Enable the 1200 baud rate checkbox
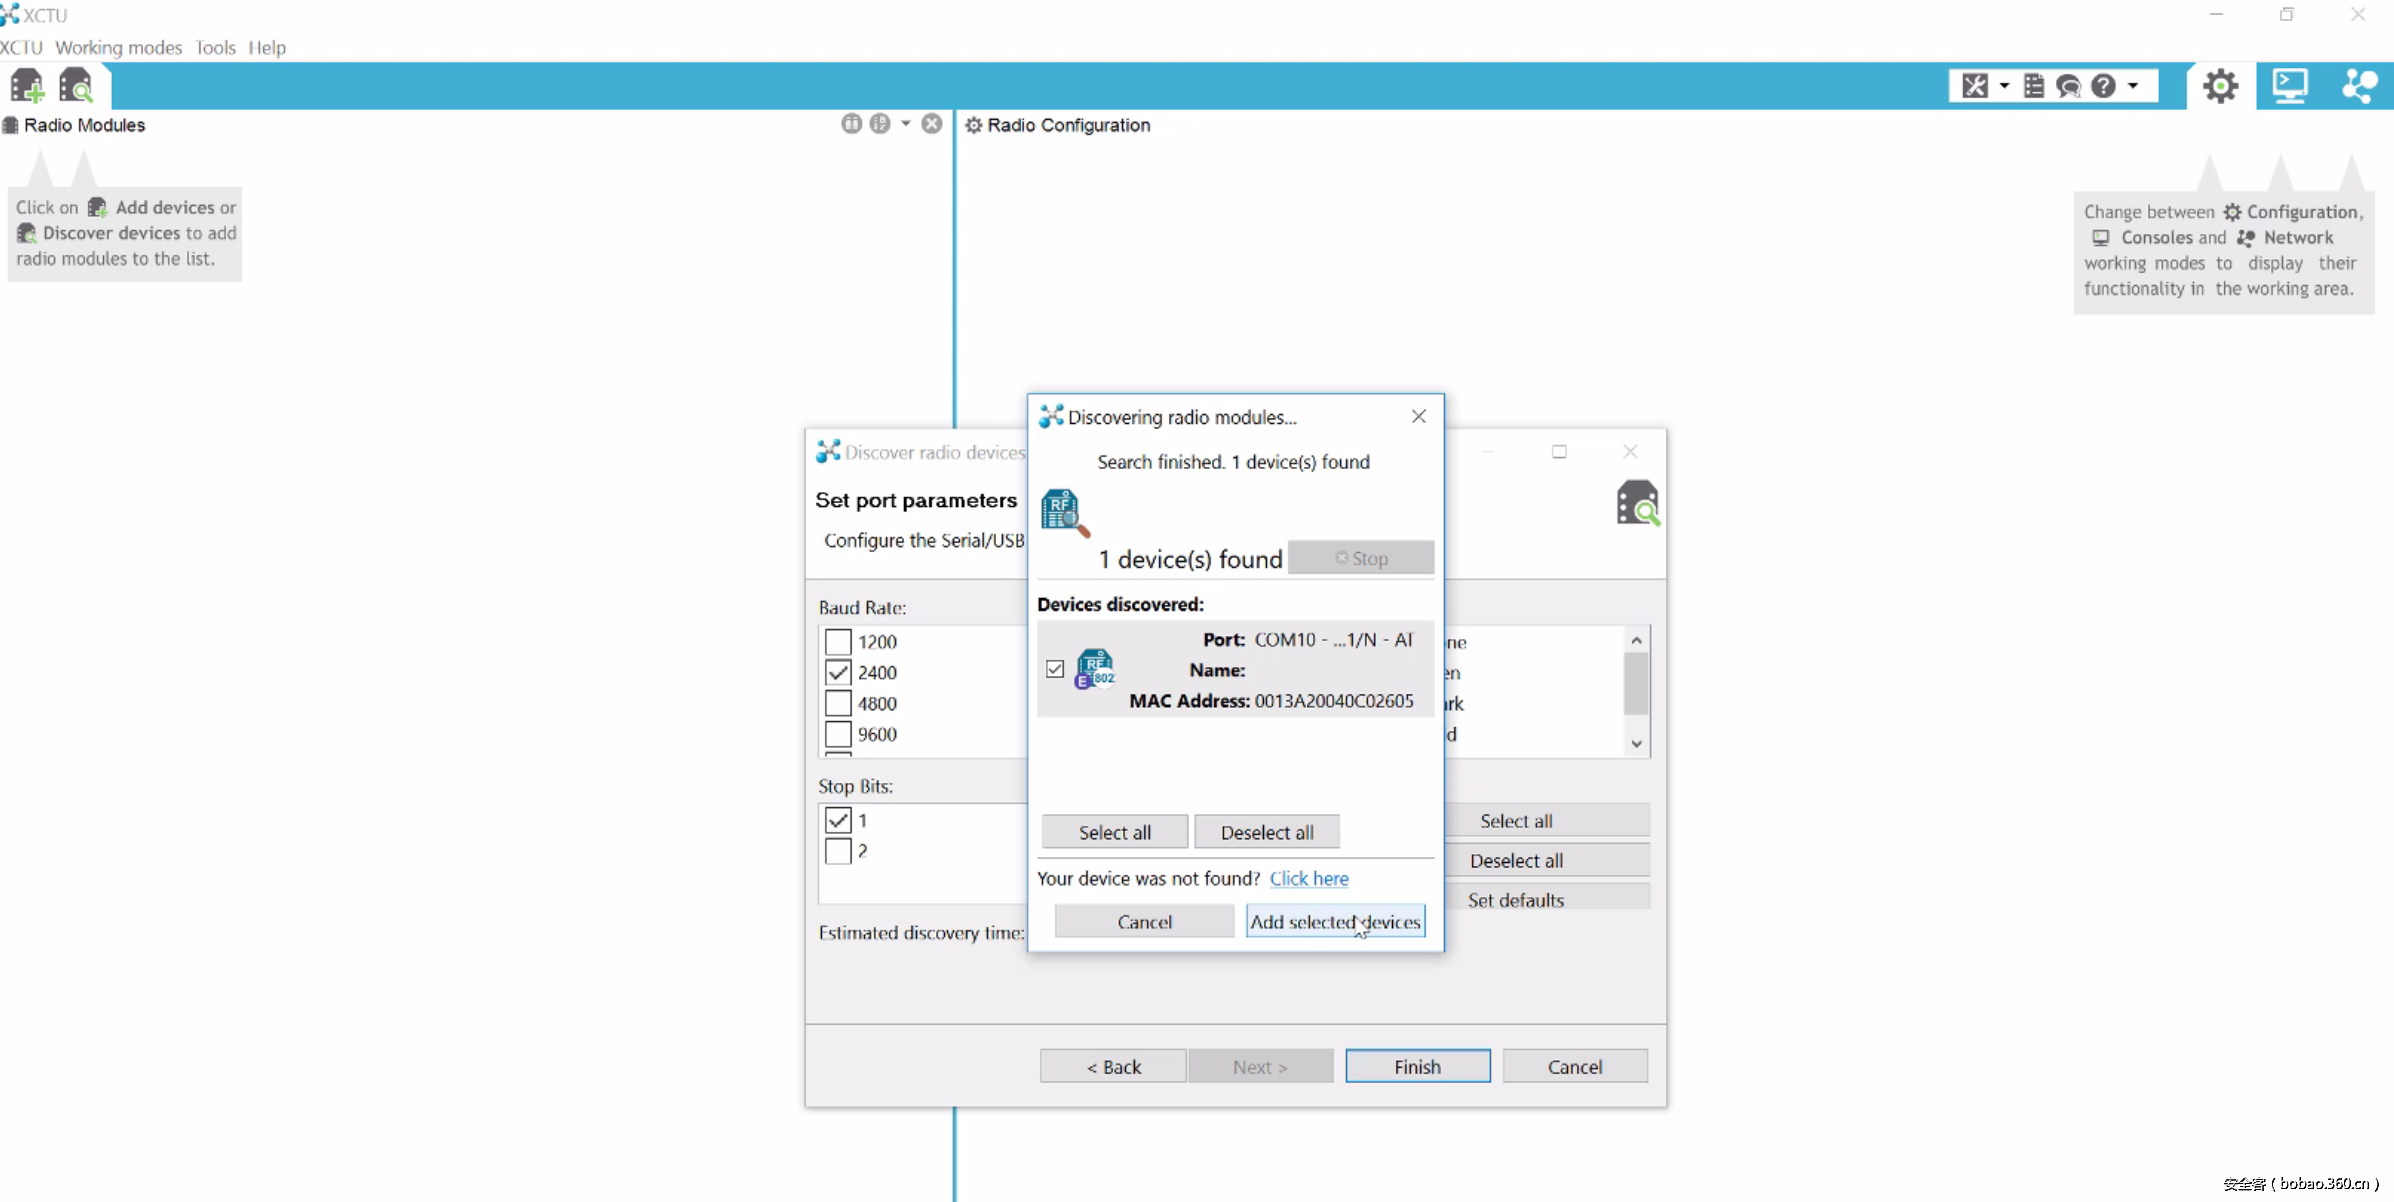 point(838,642)
